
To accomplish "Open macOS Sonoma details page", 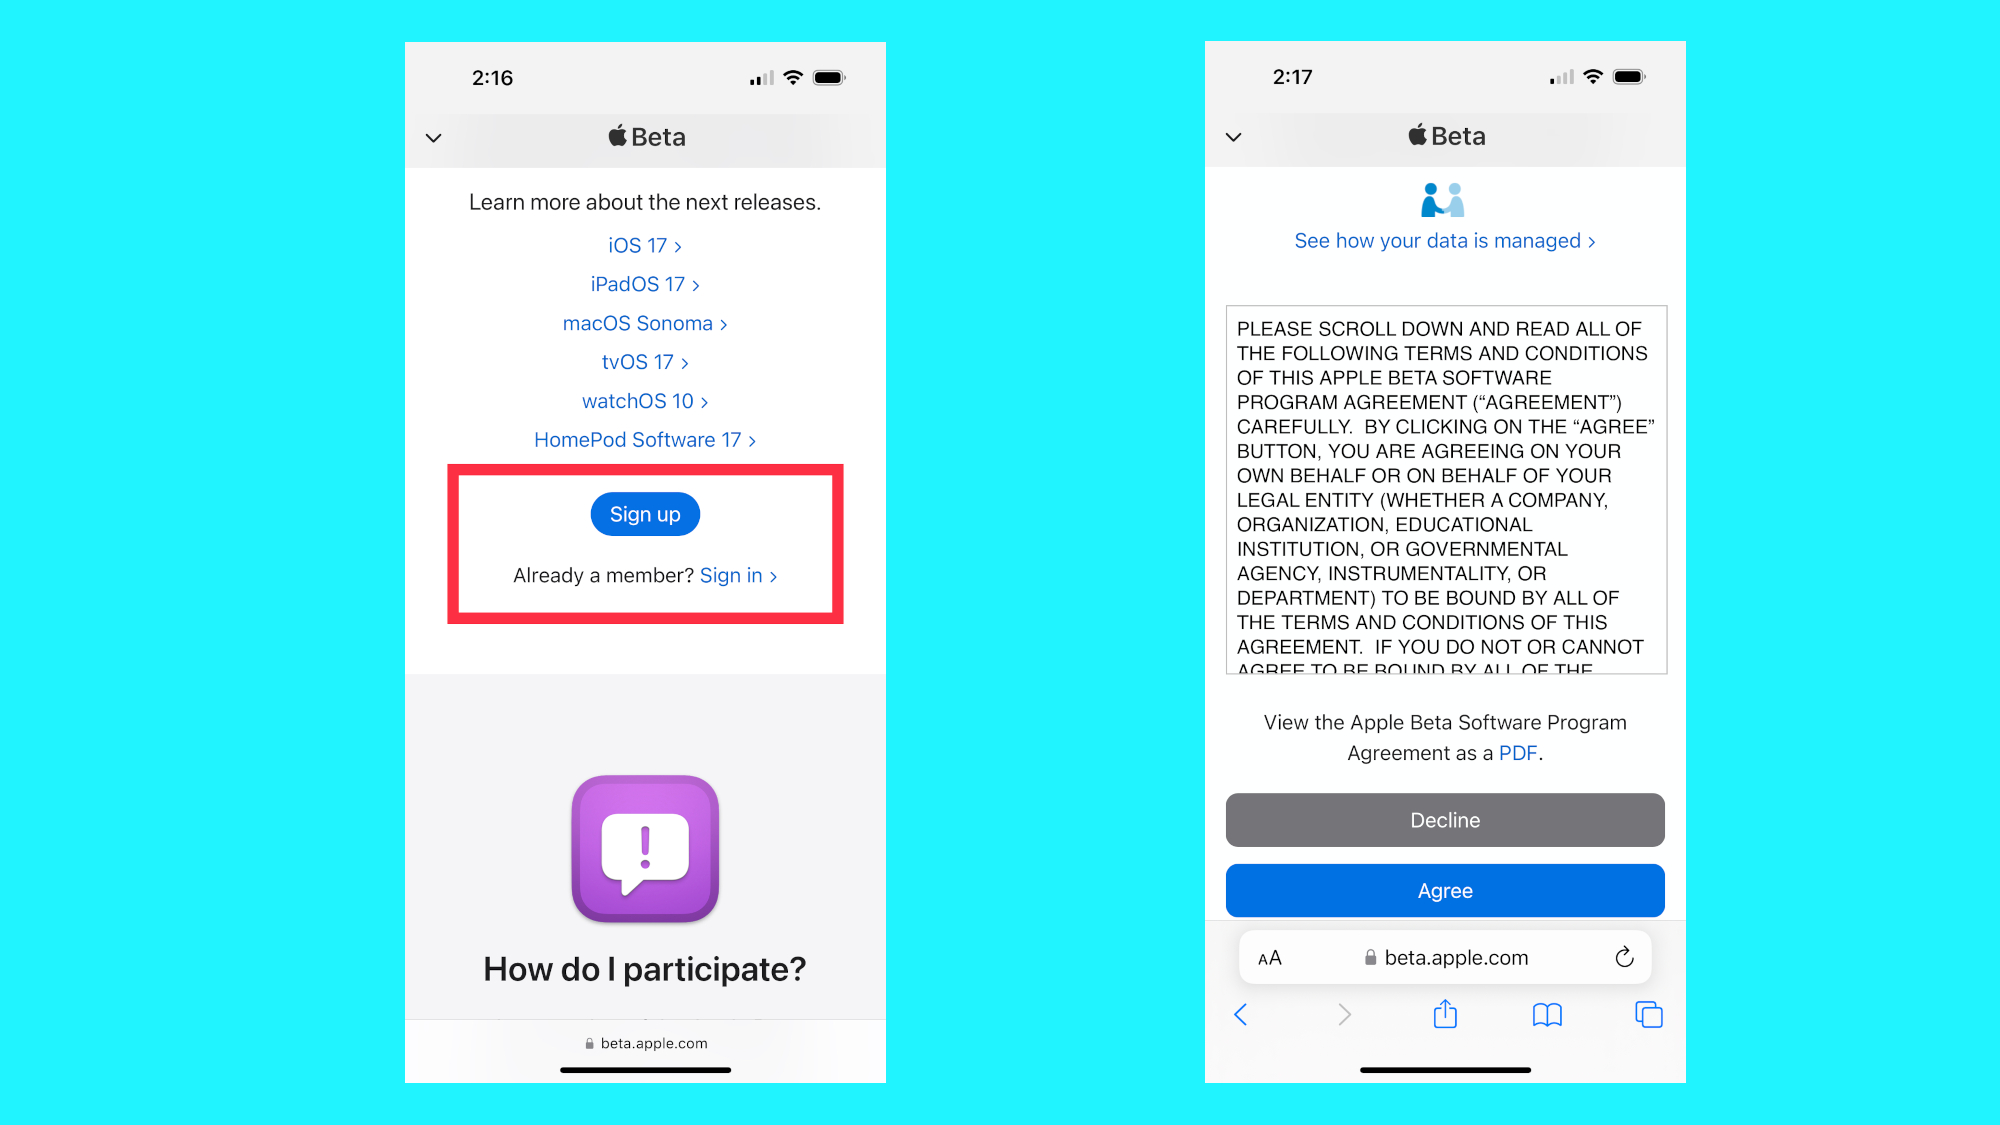I will tap(643, 321).
